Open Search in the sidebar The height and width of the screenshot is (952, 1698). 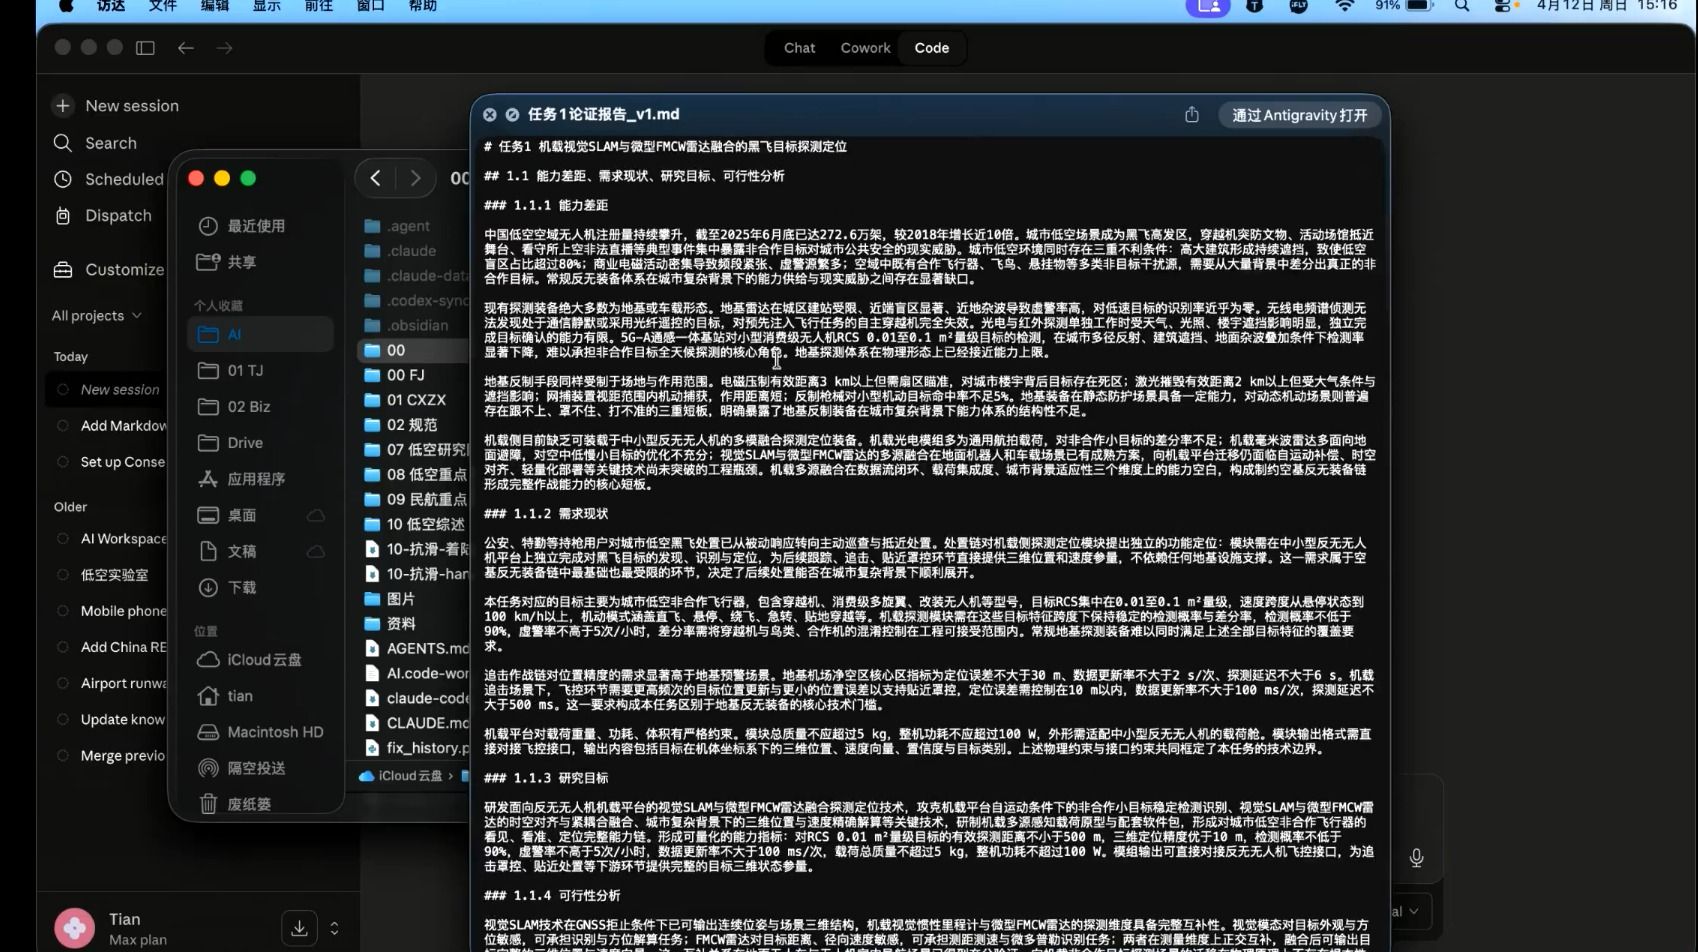point(110,143)
